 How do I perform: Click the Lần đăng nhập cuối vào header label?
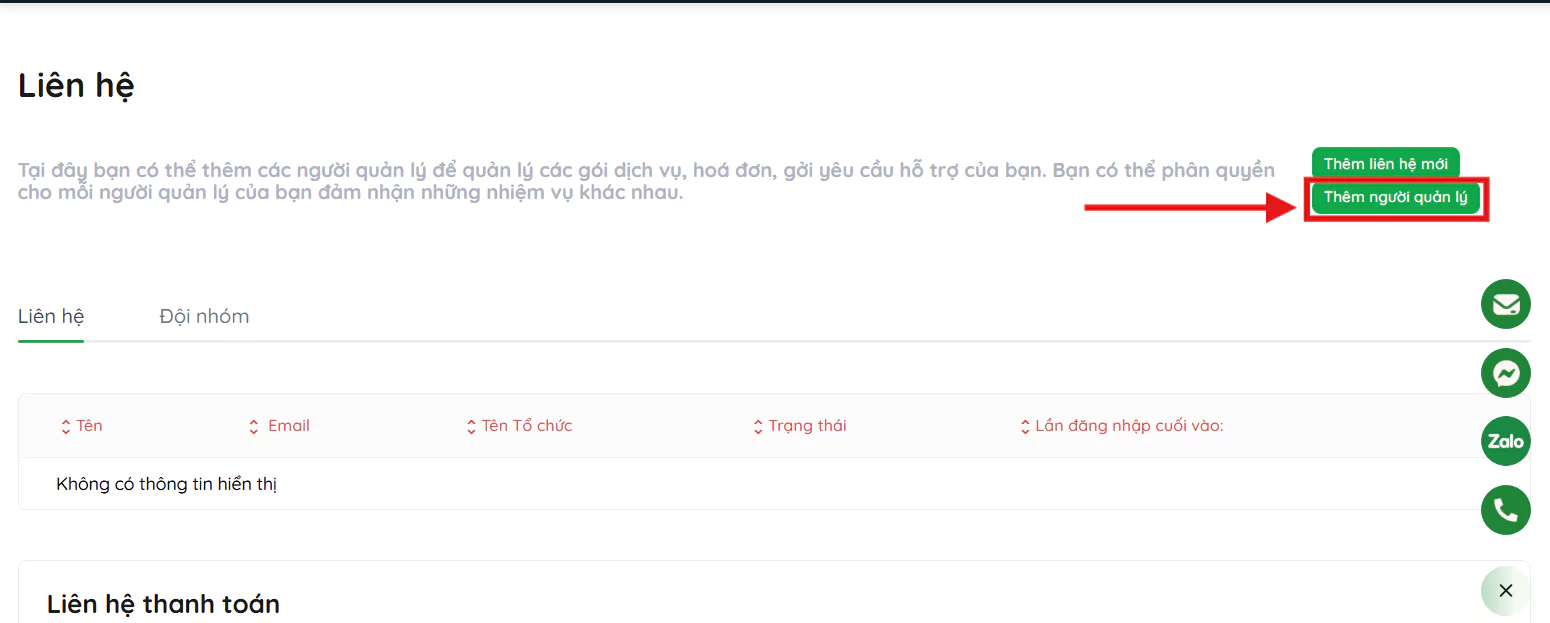click(x=1129, y=426)
